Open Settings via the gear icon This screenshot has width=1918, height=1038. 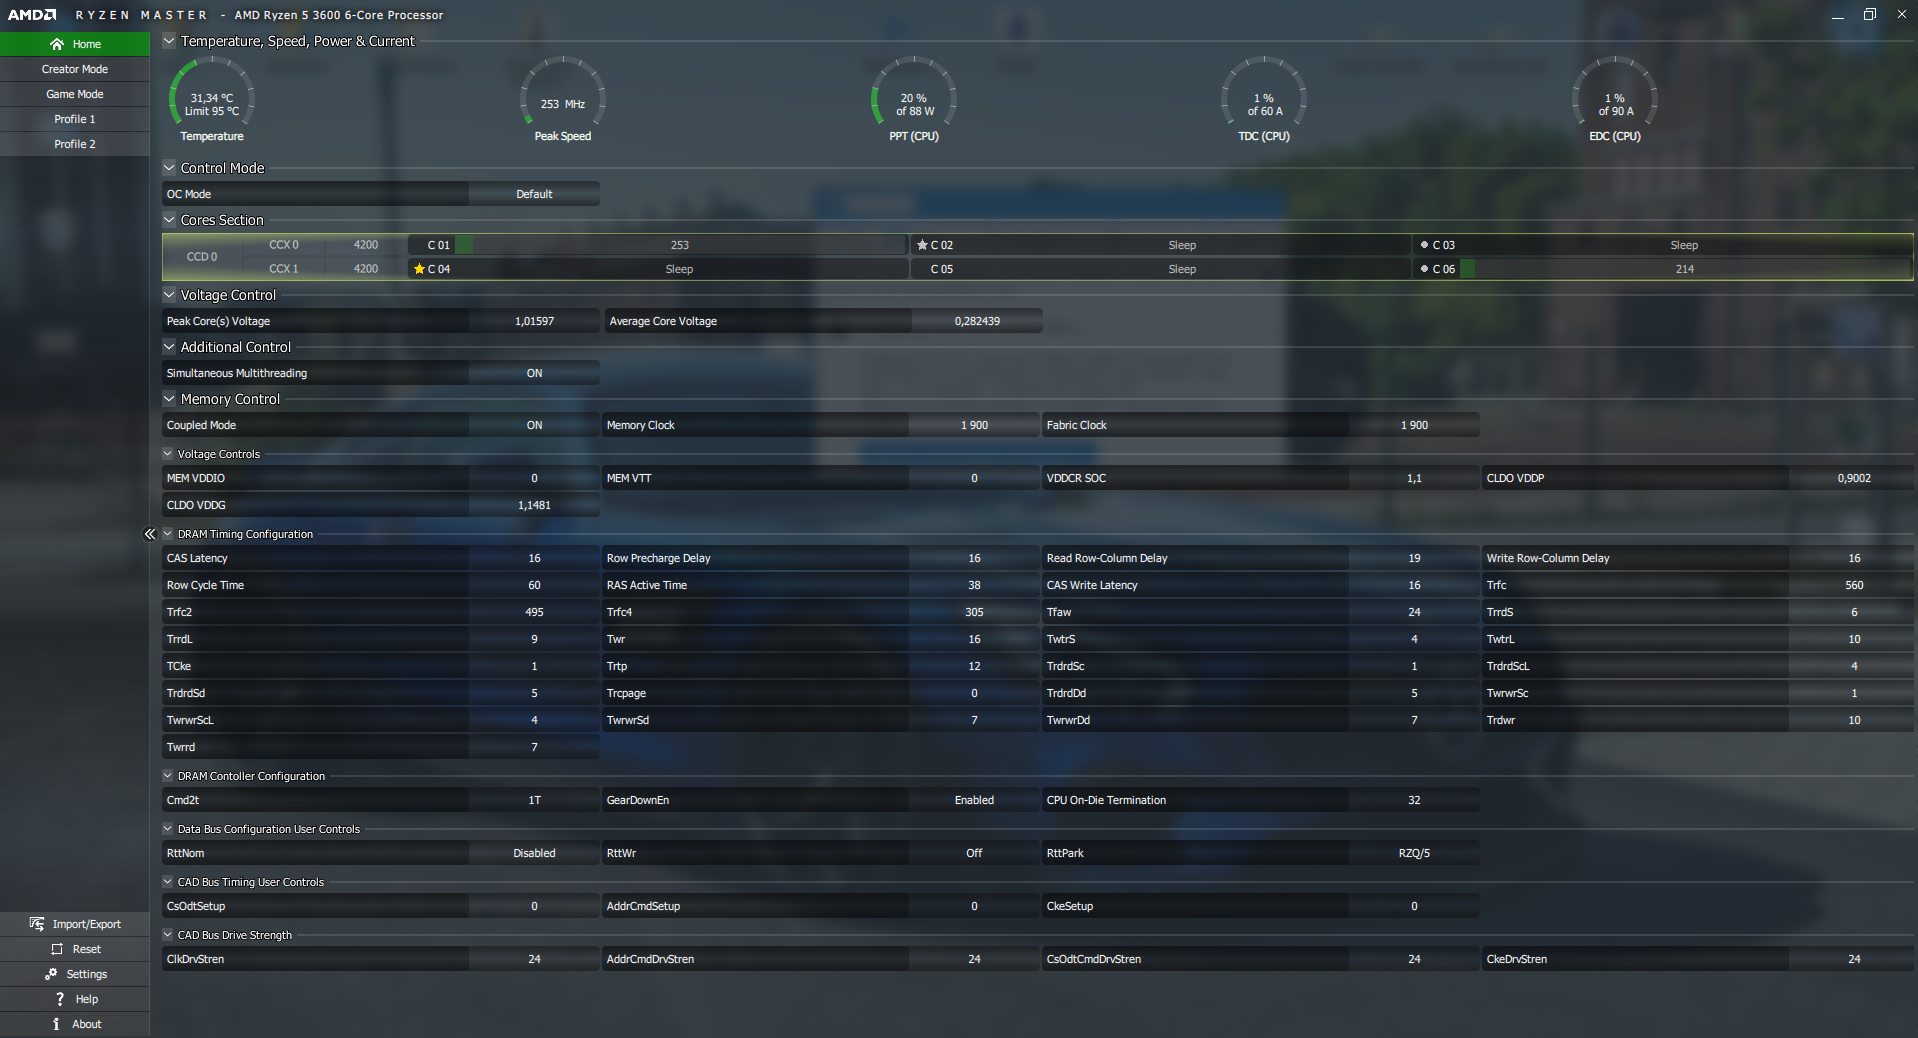(51, 974)
